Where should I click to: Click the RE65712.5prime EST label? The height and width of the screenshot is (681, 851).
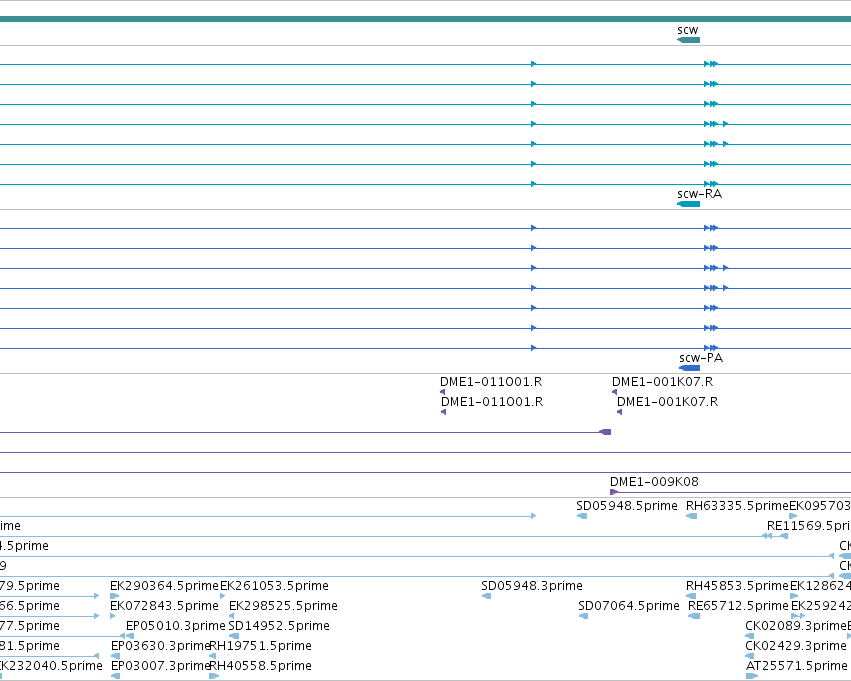coord(738,606)
